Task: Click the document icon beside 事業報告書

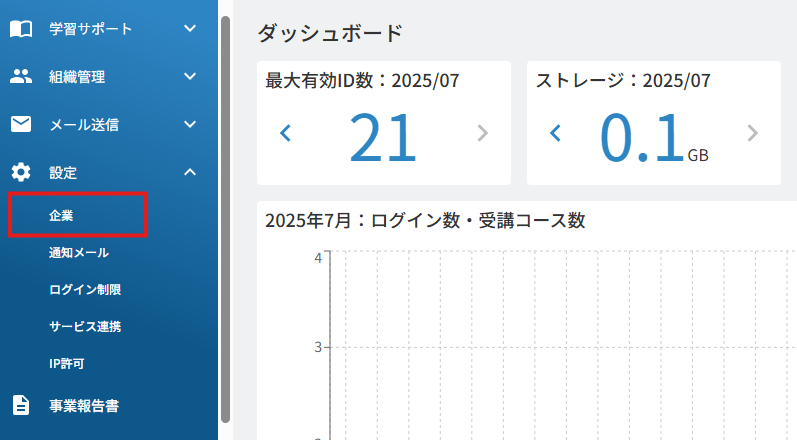Action: [21, 405]
